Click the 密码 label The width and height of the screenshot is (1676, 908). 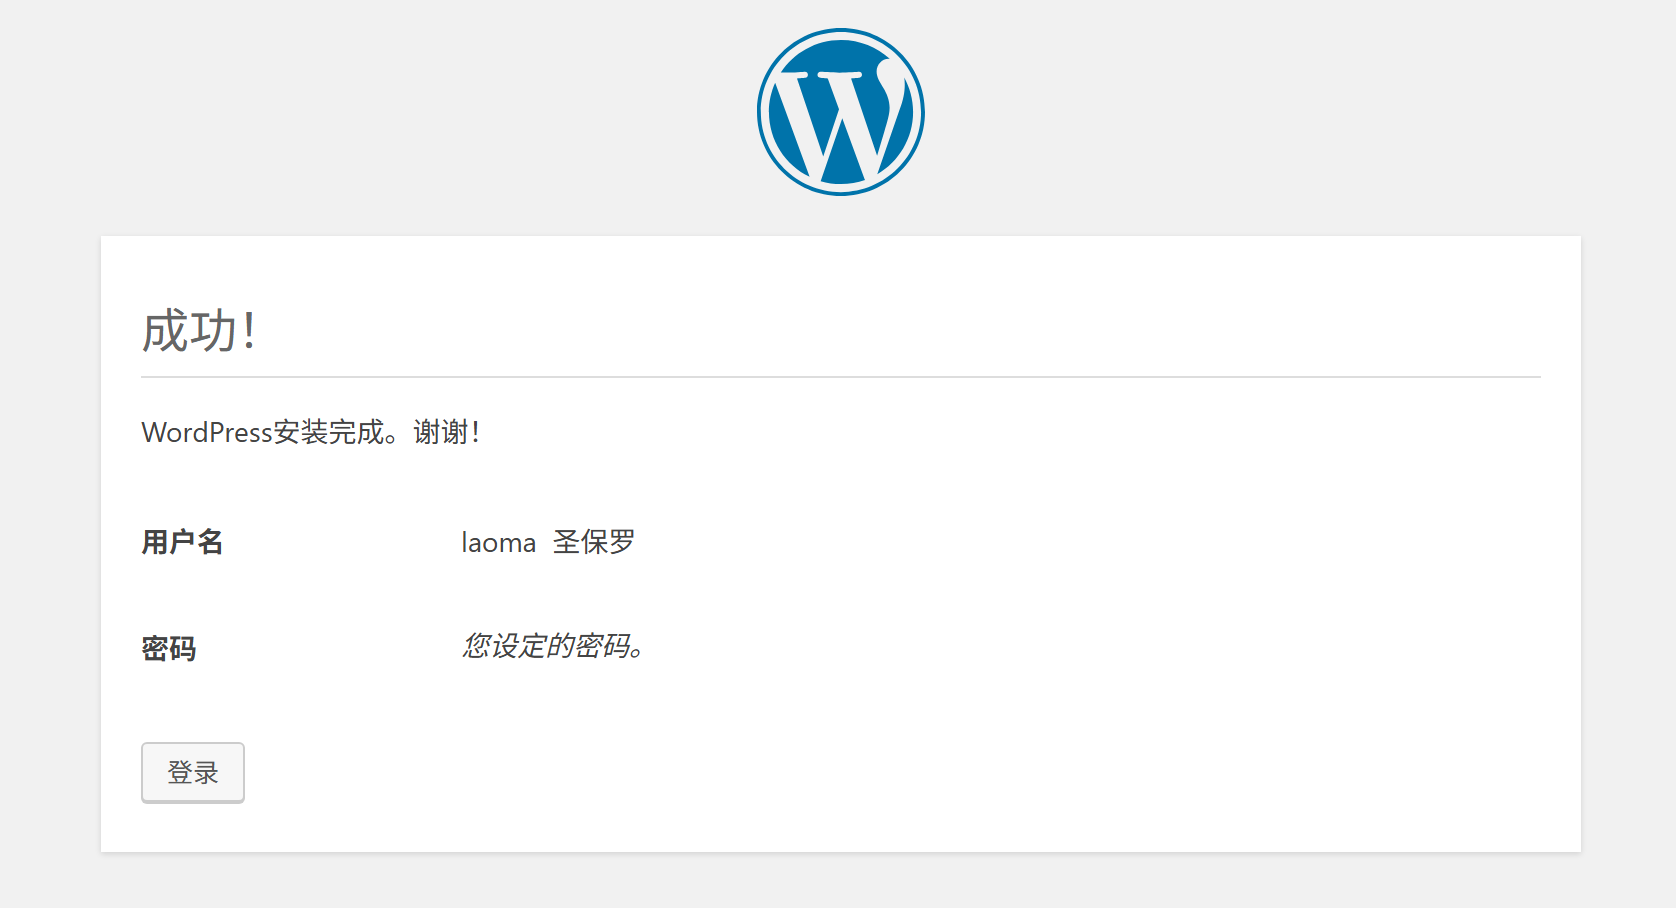[x=169, y=648]
